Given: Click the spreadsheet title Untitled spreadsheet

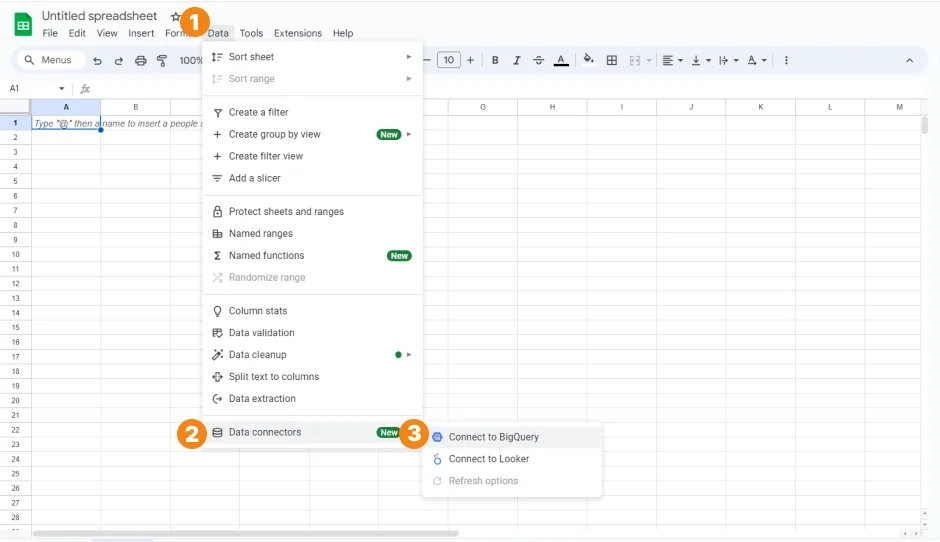Looking at the screenshot, I should (100, 16).
